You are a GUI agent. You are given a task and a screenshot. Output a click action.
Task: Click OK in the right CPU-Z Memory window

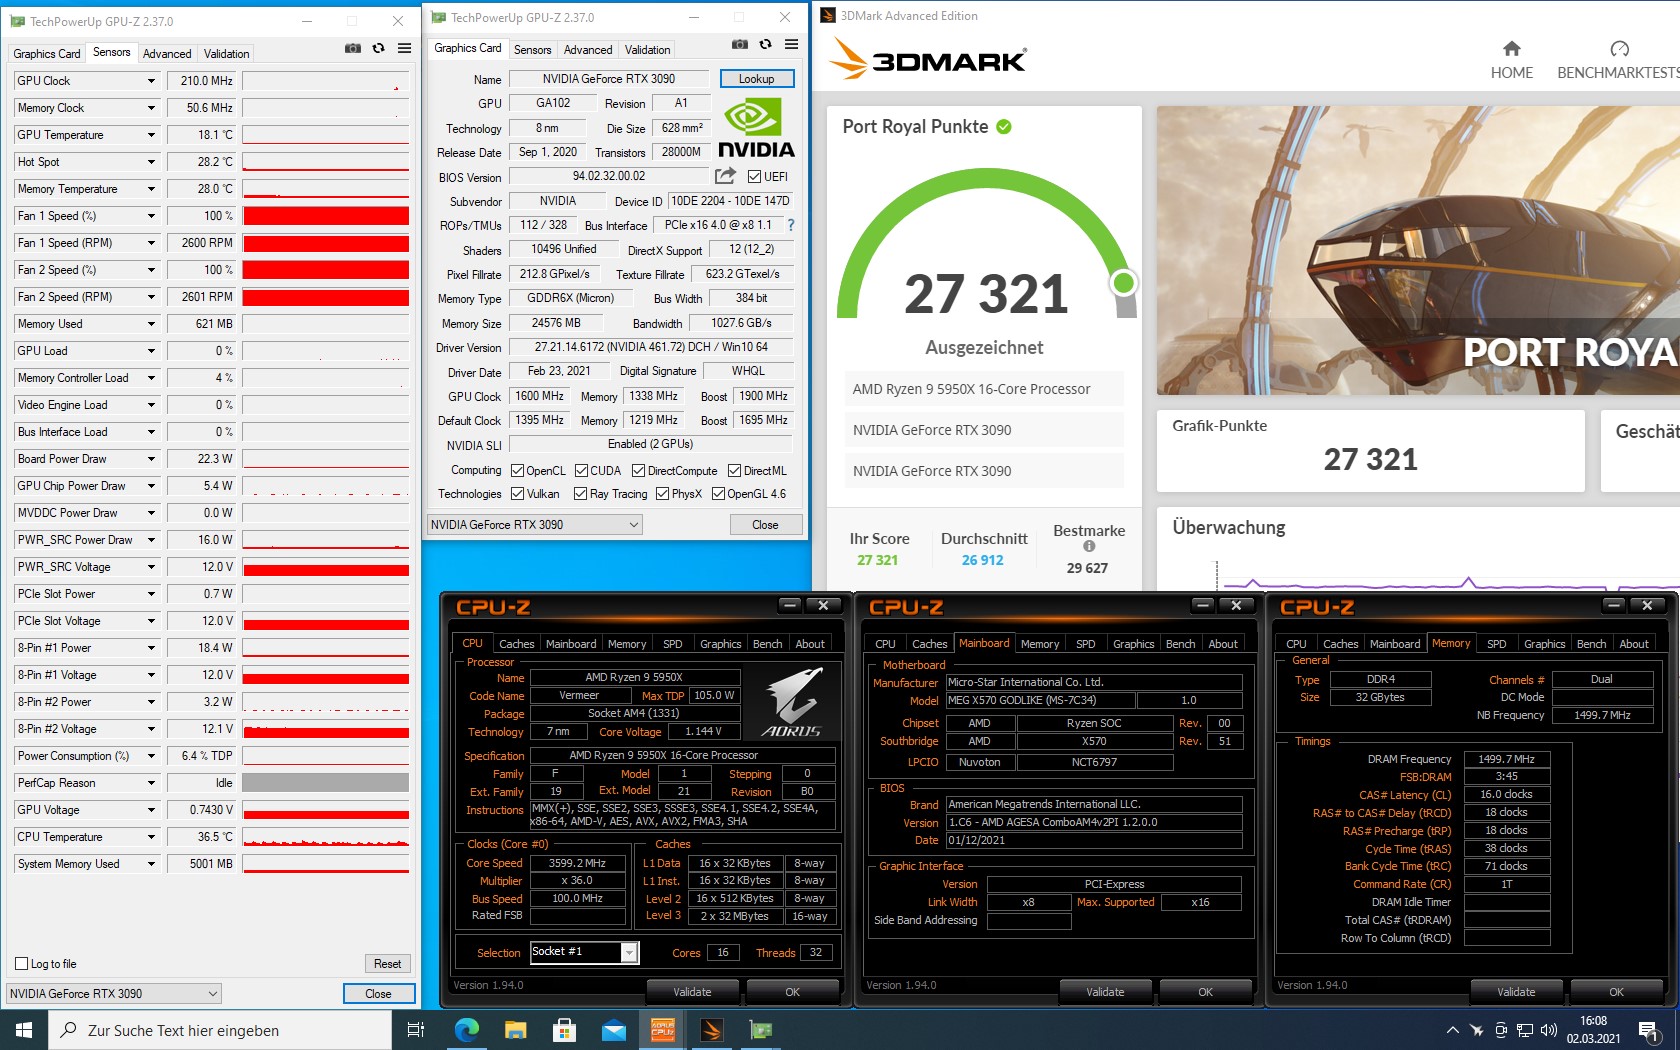pos(1617,992)
